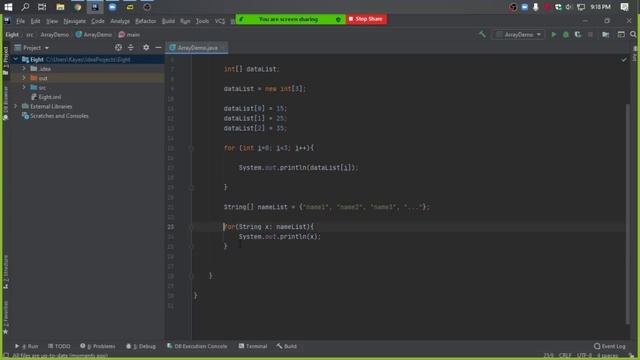This screenshot has height=360, width=640.
Task: Open Search Everywhere magnifier icon
Action: [633, 35]
